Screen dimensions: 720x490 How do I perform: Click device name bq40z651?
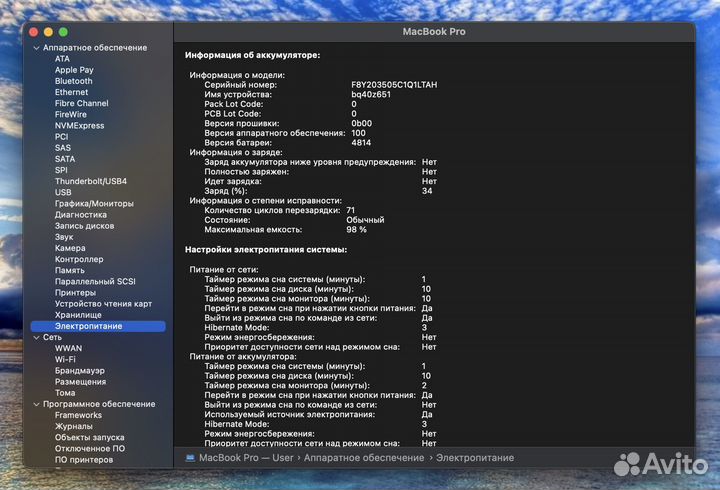click(x=371, y=95)
